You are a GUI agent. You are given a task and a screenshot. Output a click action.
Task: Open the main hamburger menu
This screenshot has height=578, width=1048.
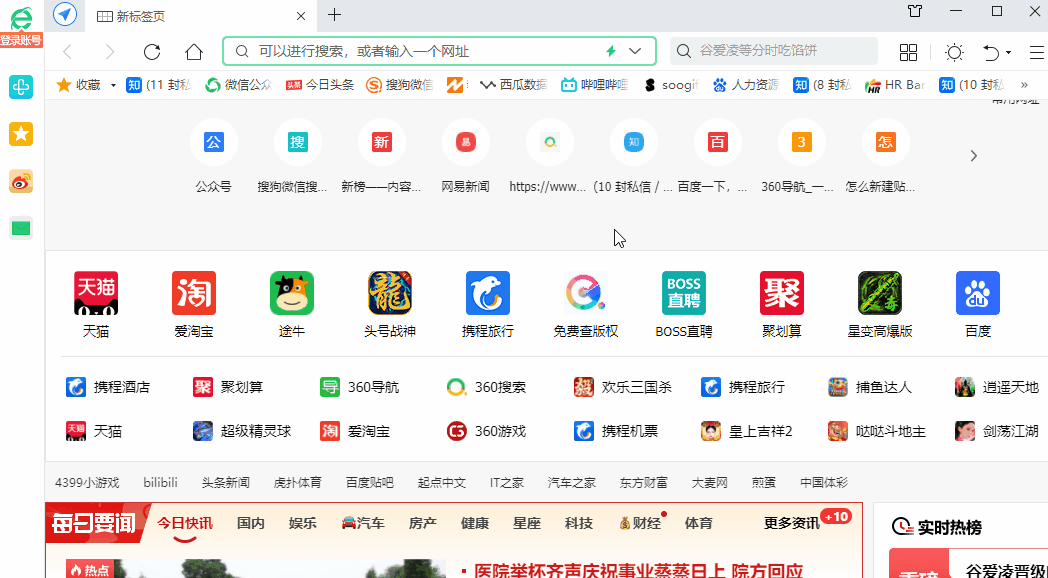click(x=1037, y=52)
